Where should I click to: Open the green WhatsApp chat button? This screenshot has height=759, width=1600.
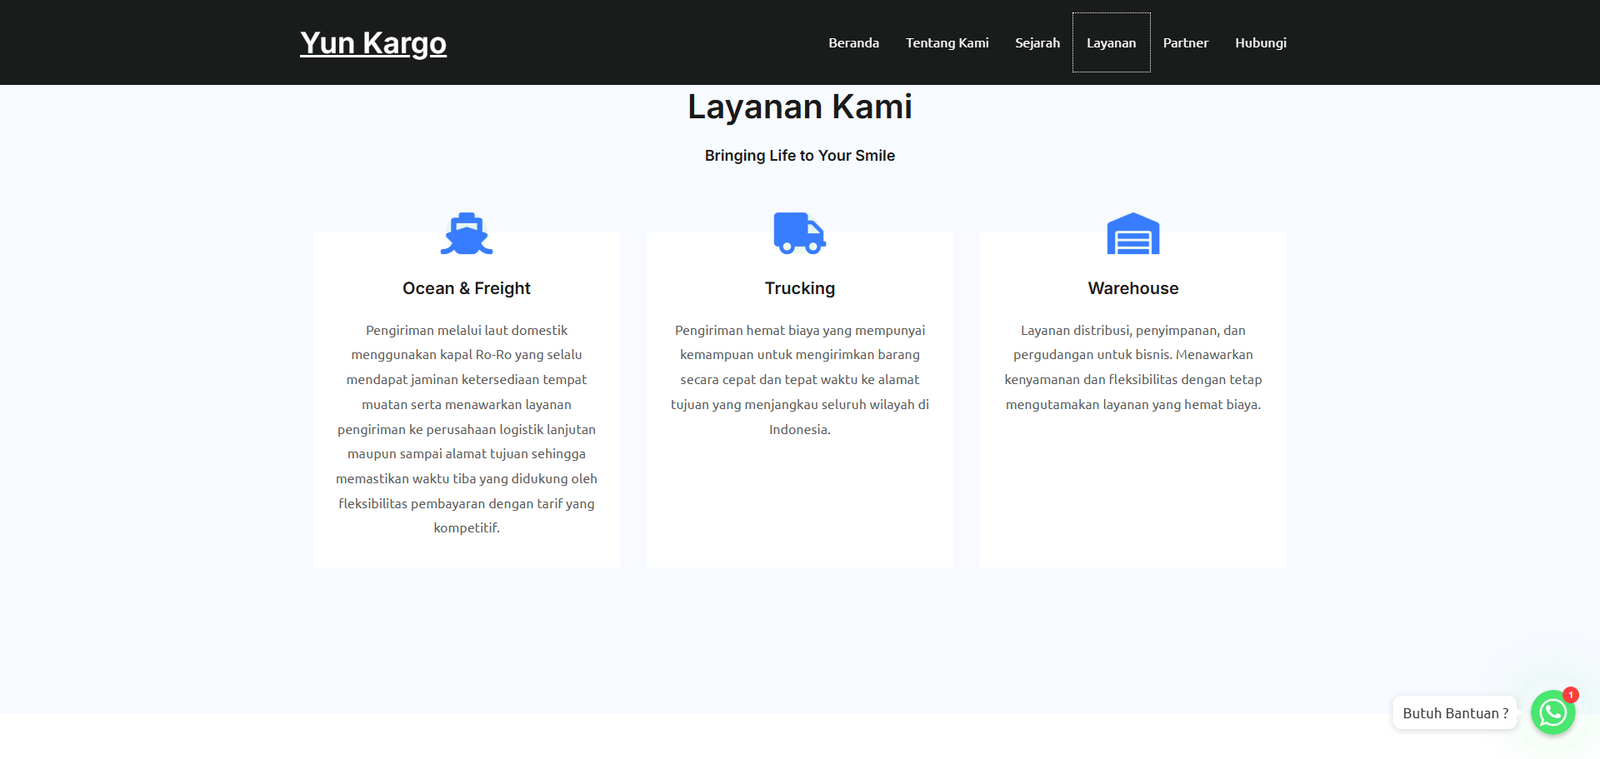(1552, 713)
